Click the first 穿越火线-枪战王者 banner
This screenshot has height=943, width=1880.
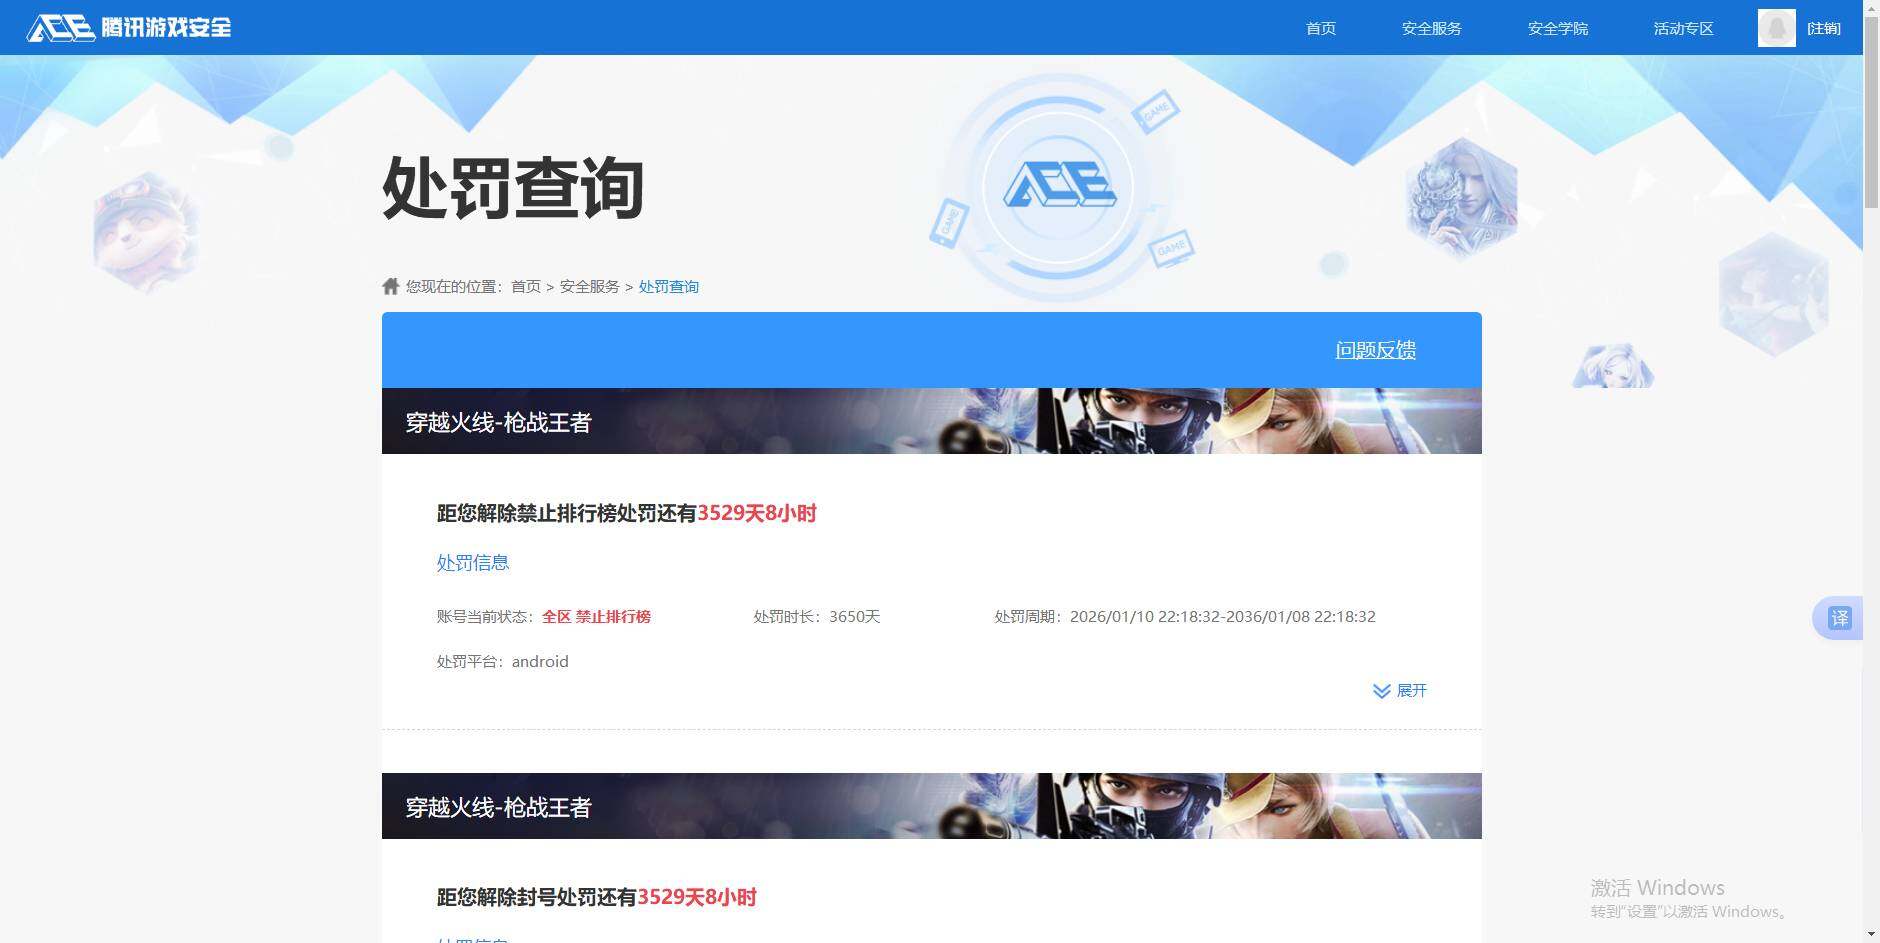(x=932, y=421)
